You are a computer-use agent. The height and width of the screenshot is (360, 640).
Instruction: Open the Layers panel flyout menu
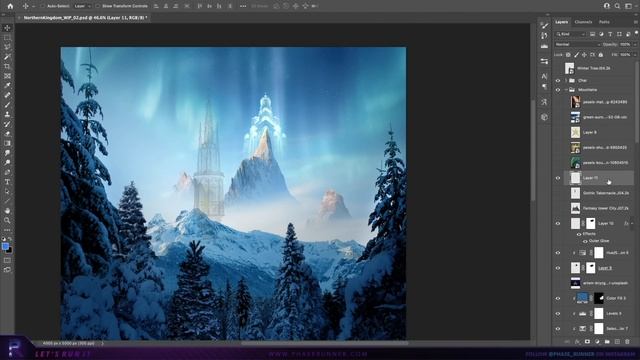click(636, 22)
